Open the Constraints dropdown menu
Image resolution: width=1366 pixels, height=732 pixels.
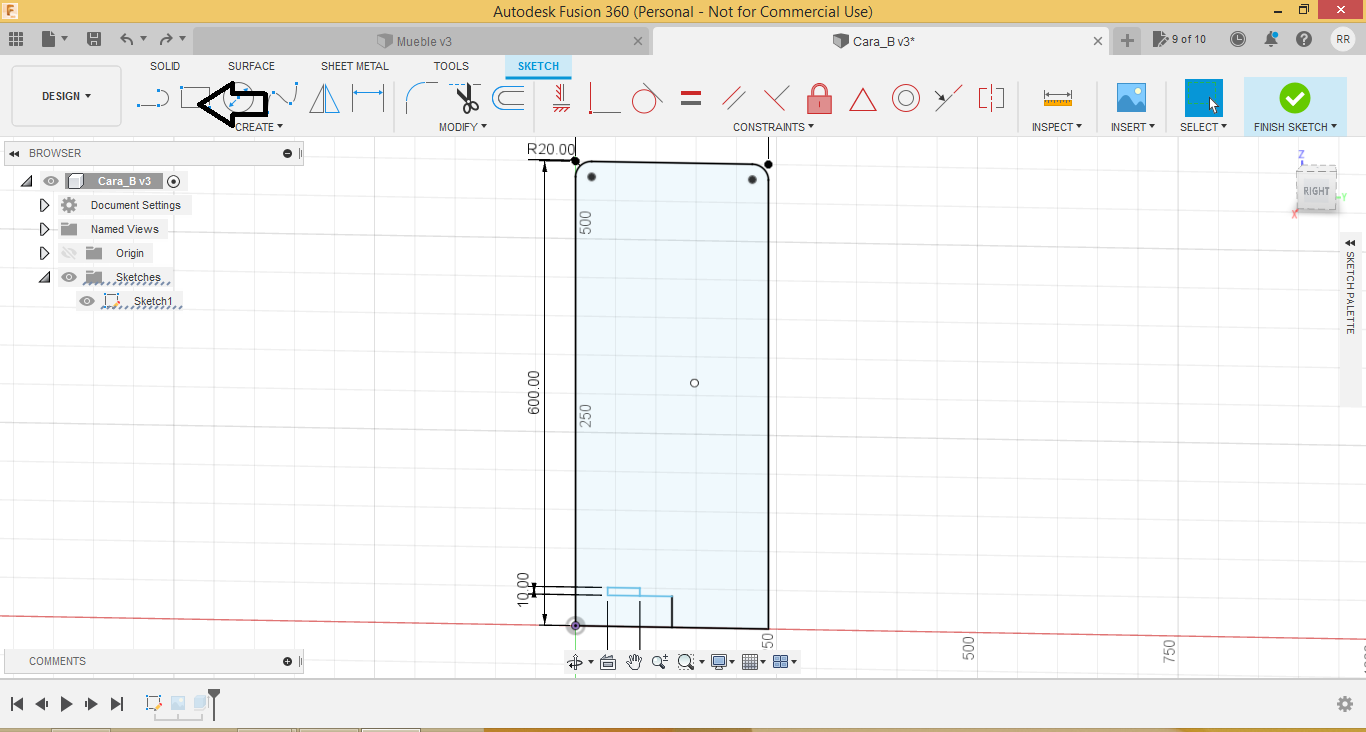[x=774, y=127]
